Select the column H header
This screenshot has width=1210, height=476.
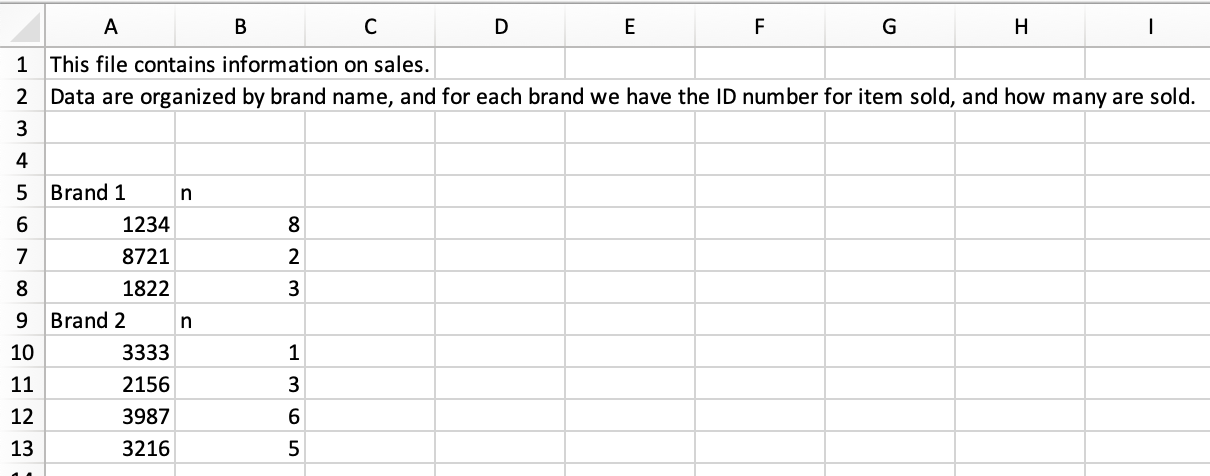(x=1019, y=29)
